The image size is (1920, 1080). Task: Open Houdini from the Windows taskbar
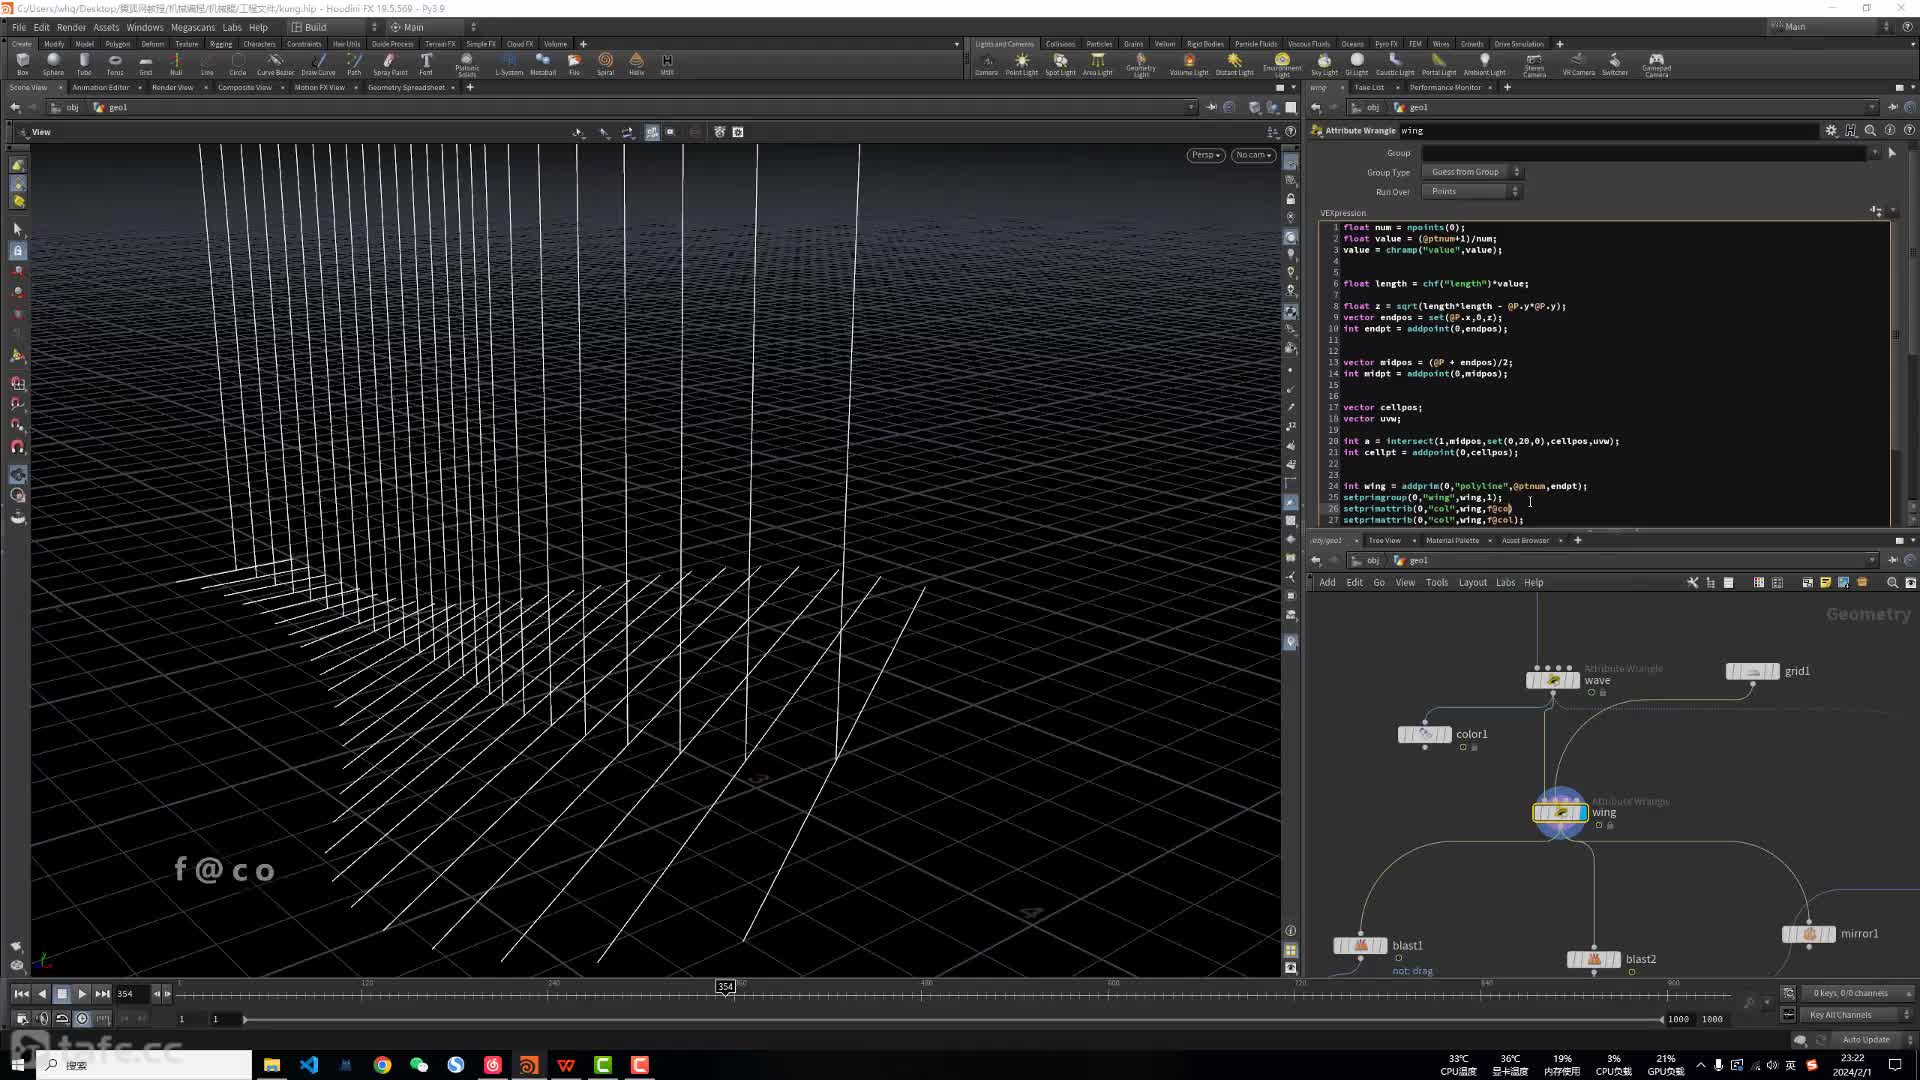[x=529, y=1065]
